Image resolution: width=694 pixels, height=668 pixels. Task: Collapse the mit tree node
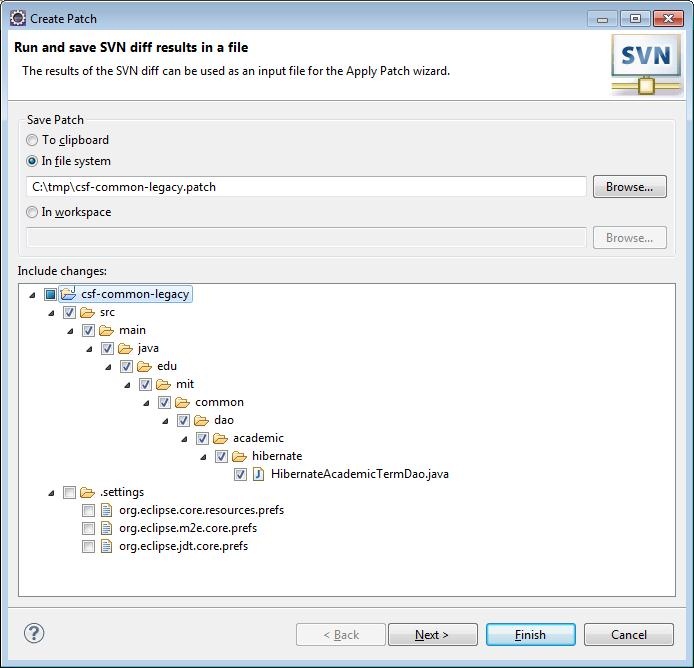(127, 385)
